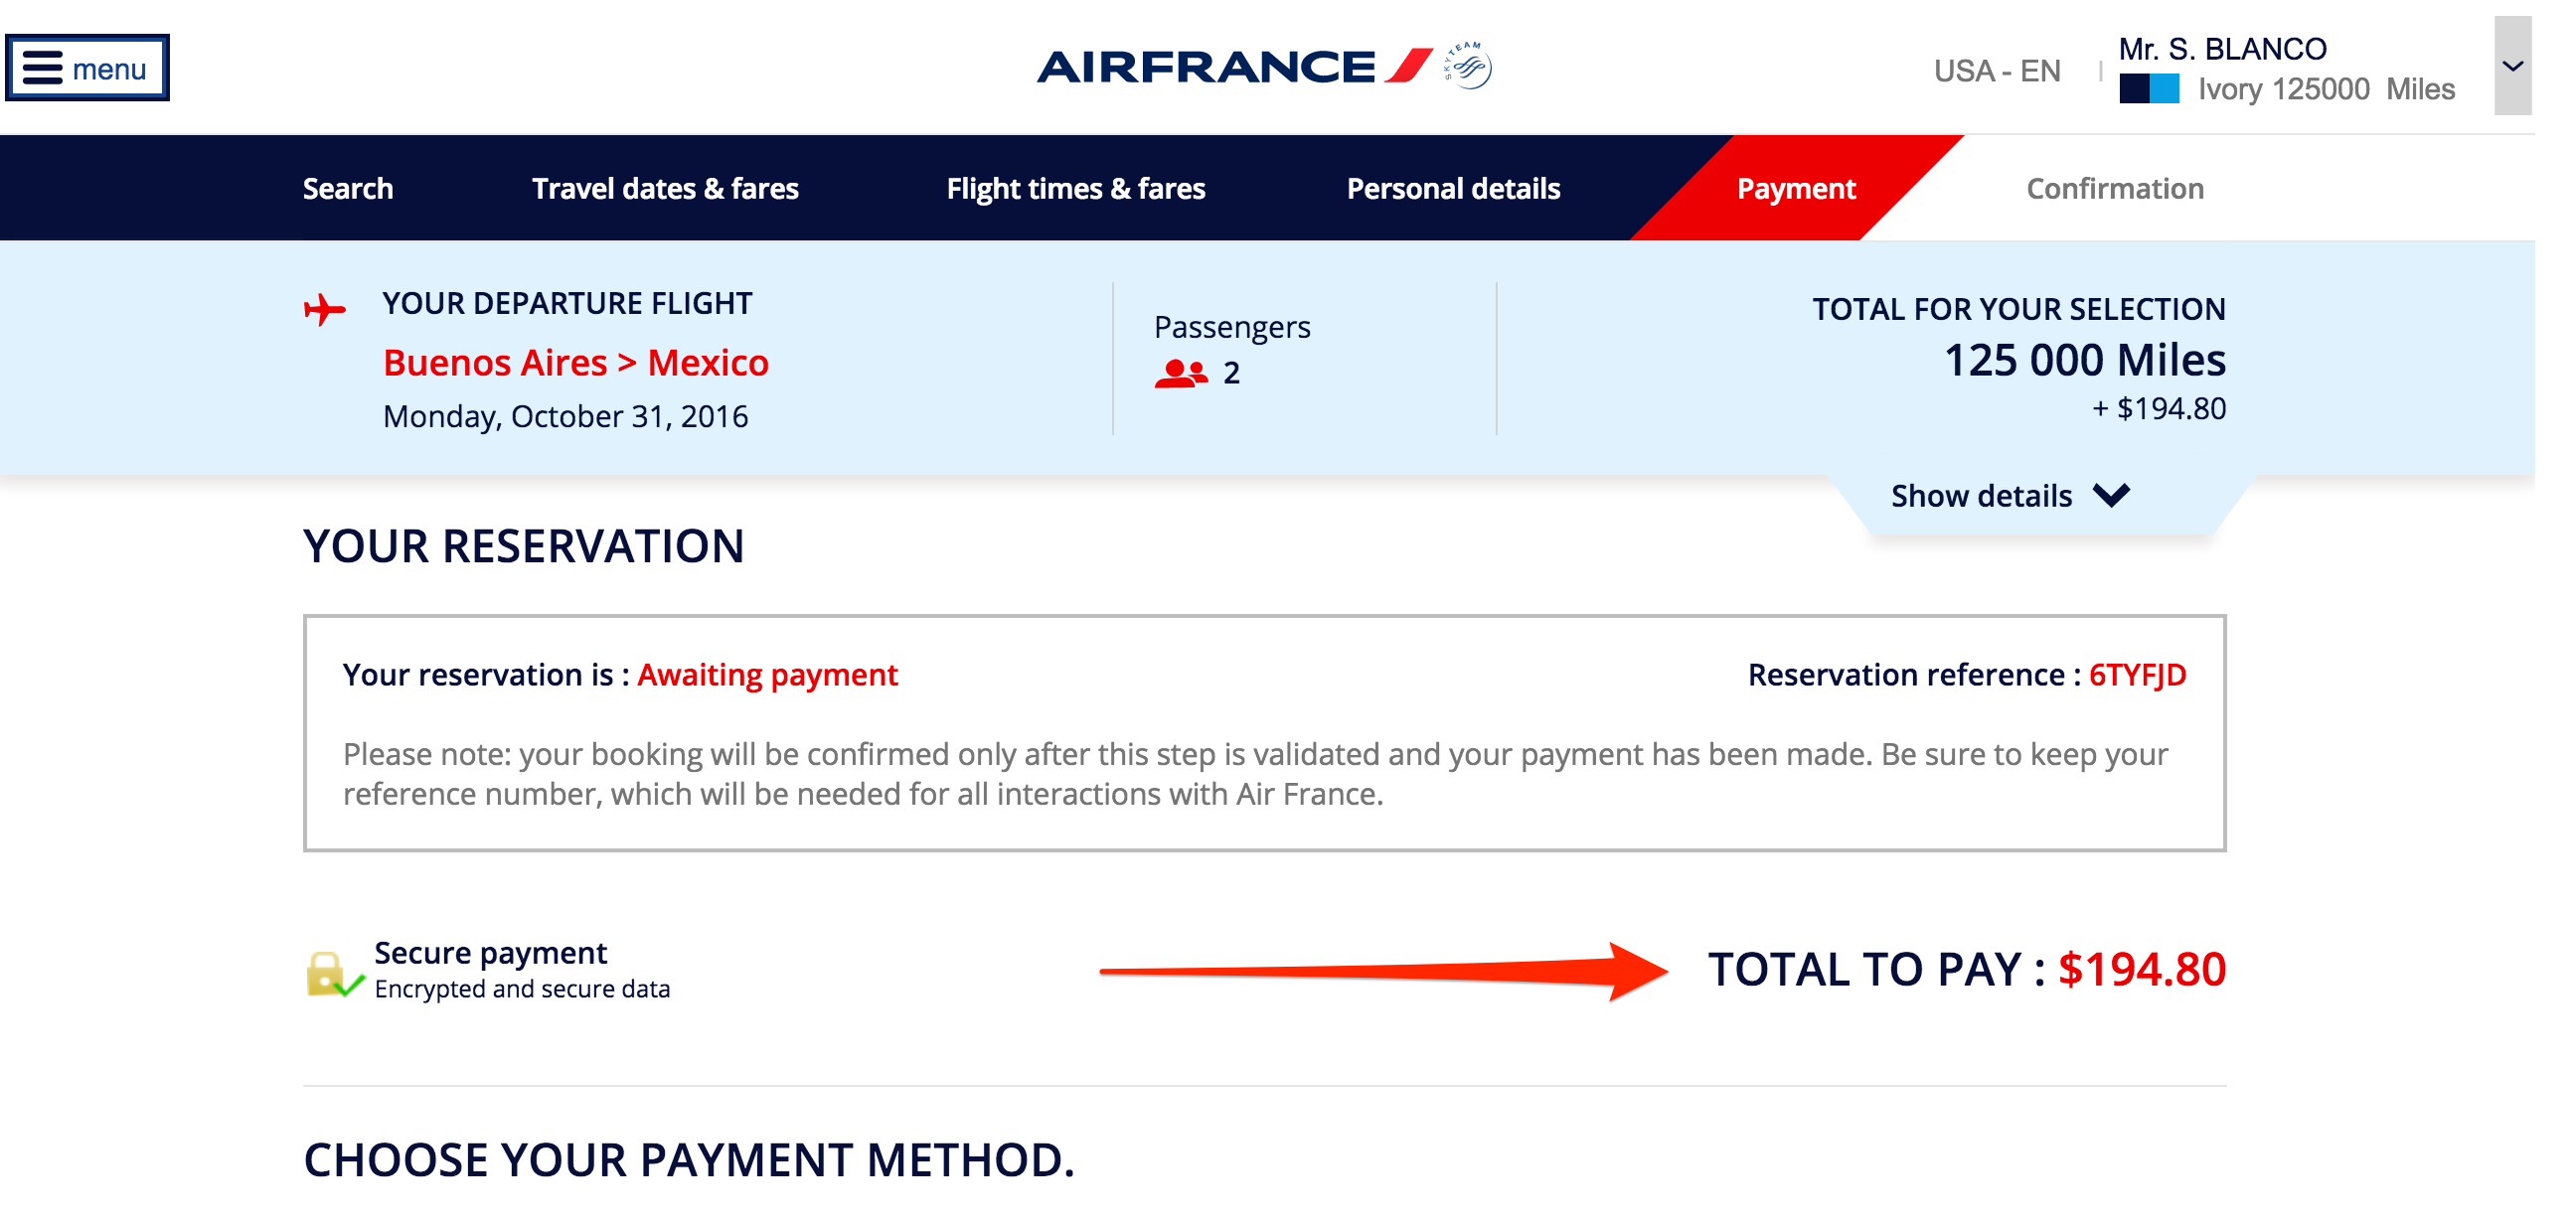Select the Personal details step

pyautogui.click(x=1453, y=187)
